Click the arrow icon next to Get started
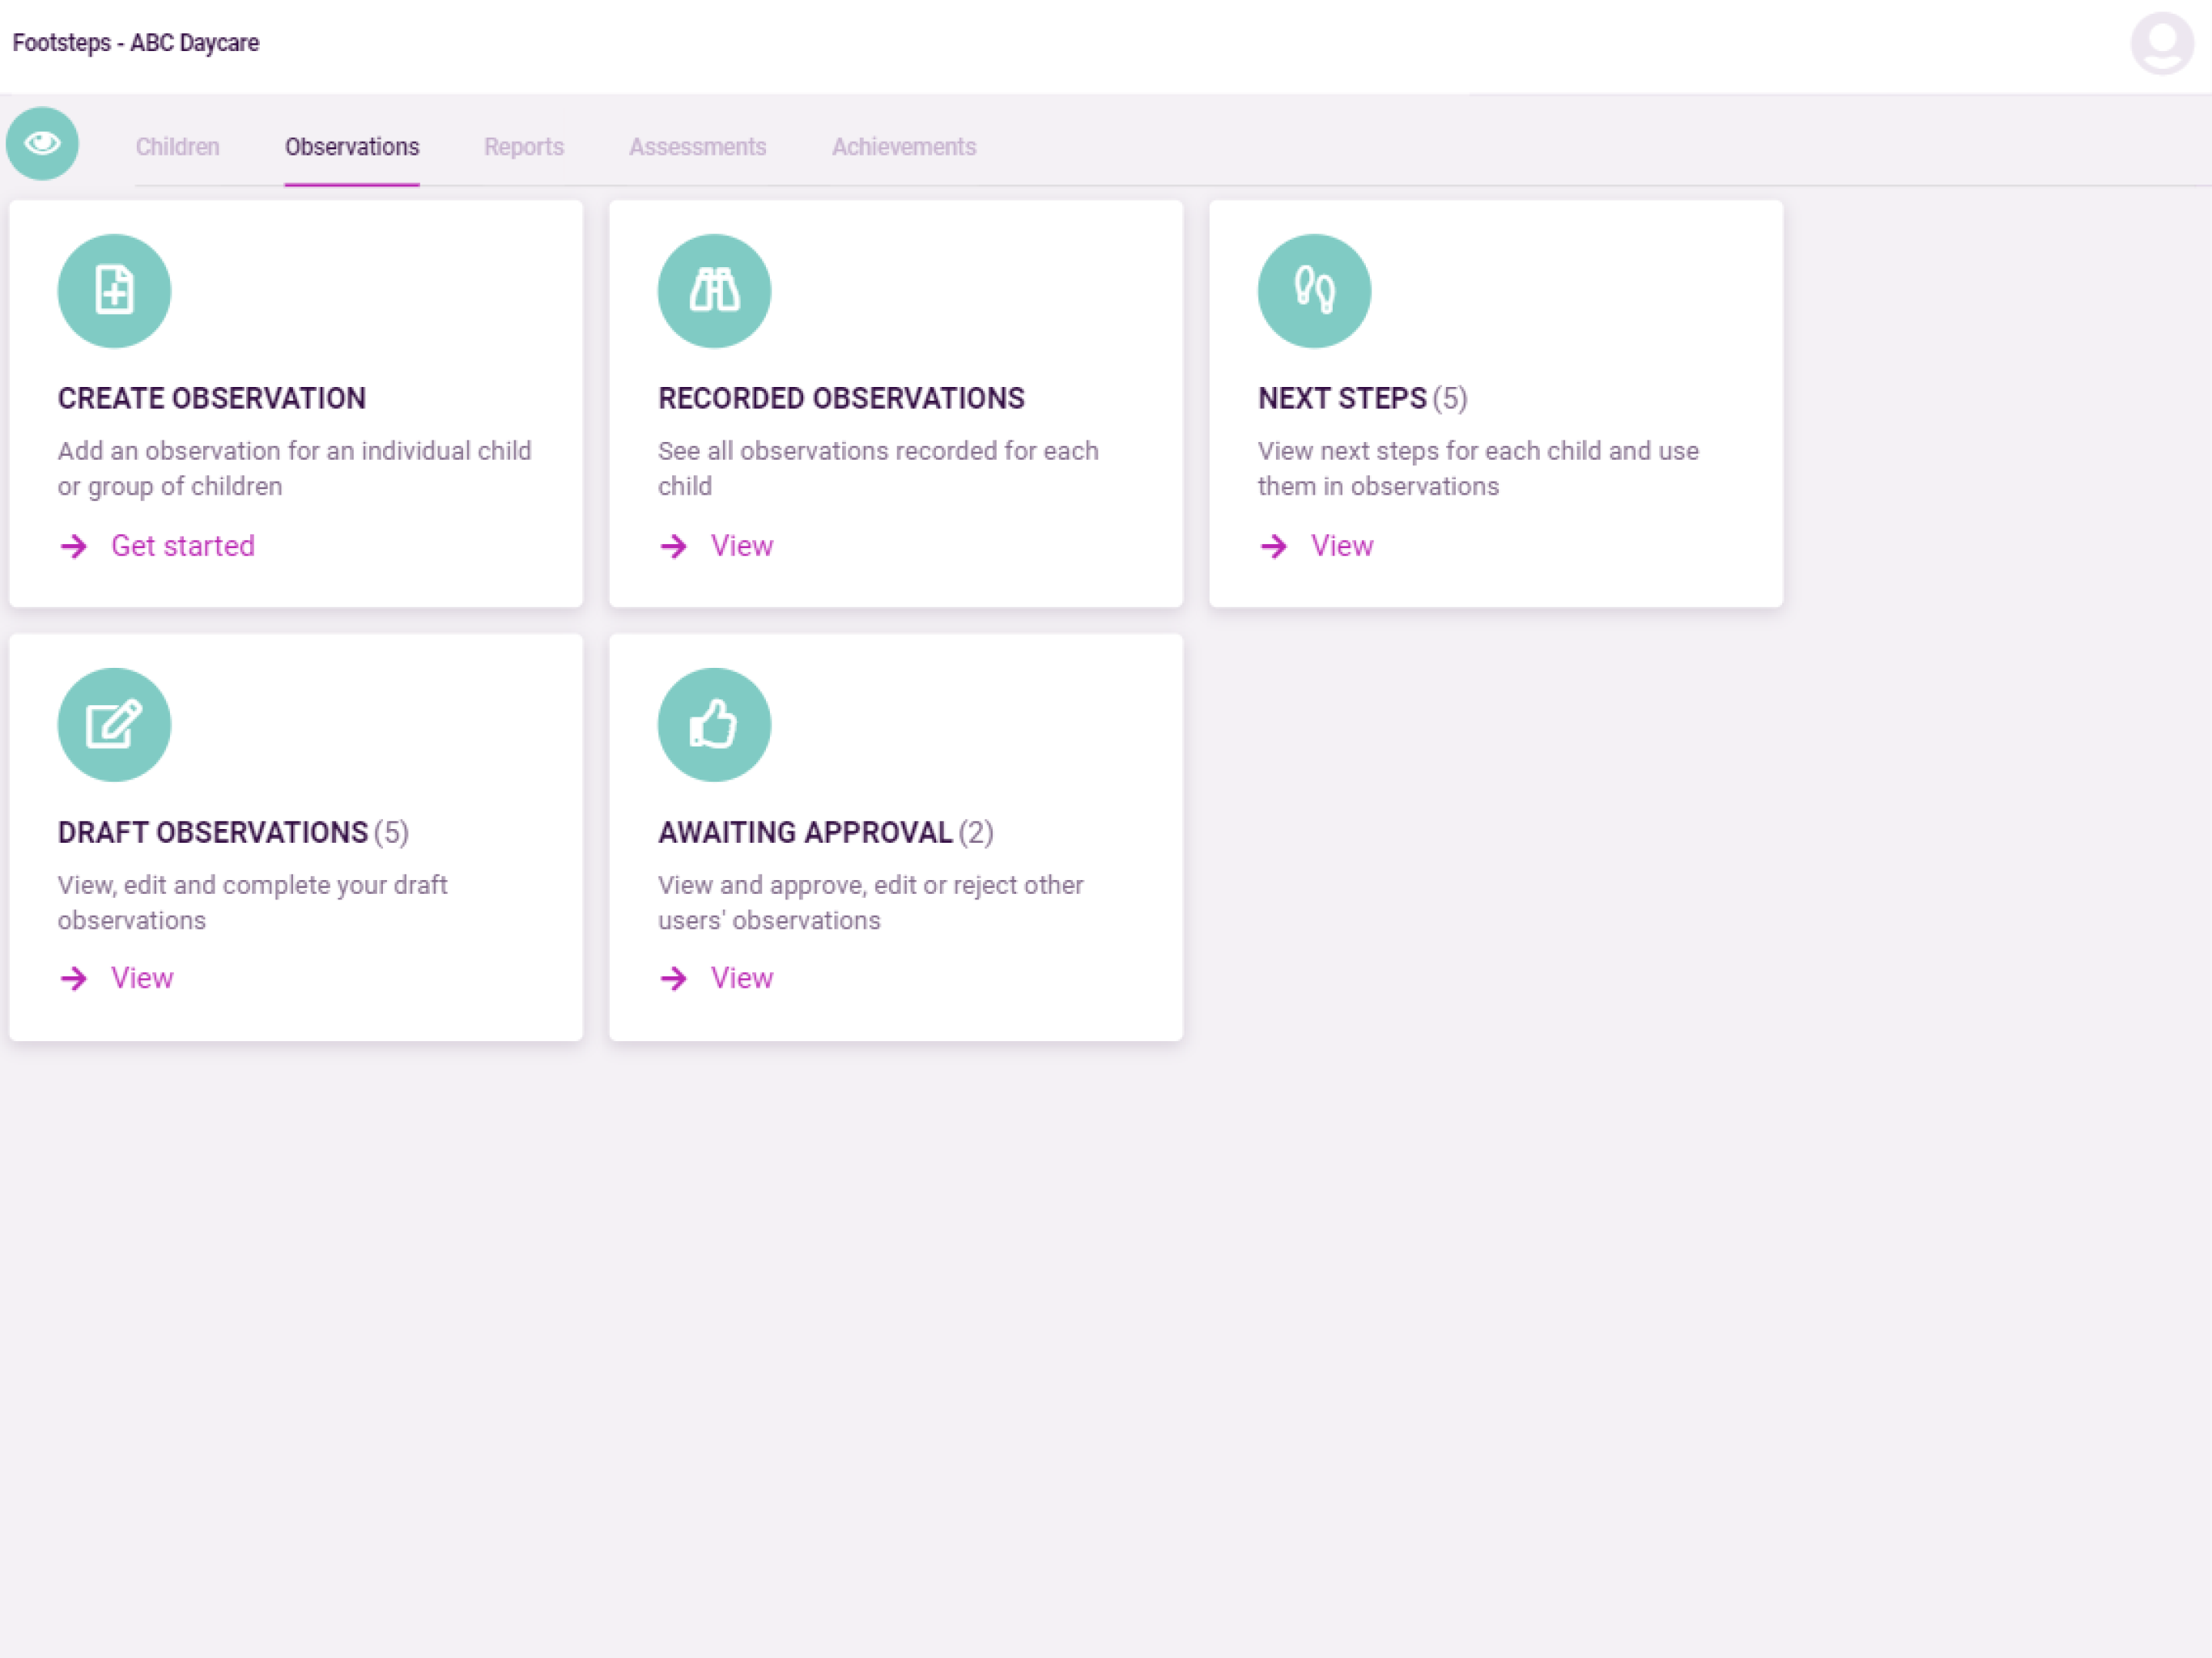 coord(74,546)
